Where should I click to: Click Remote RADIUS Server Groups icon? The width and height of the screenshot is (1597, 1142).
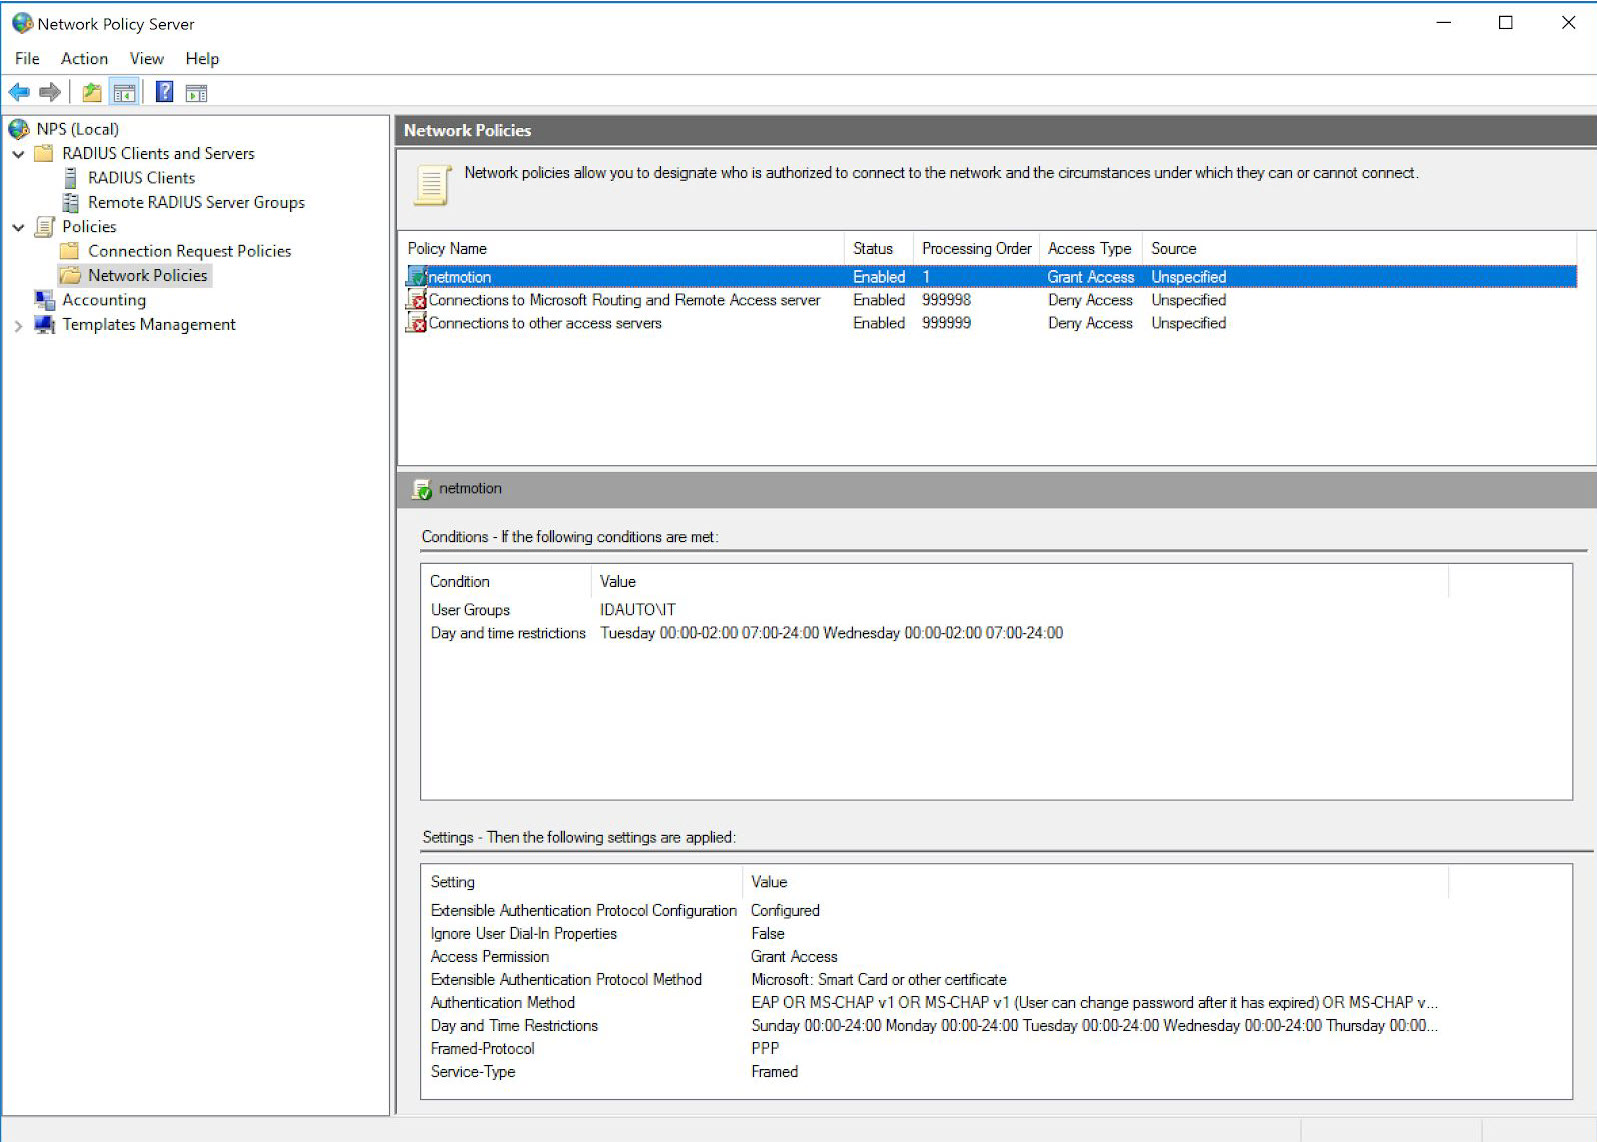(70, 202)
